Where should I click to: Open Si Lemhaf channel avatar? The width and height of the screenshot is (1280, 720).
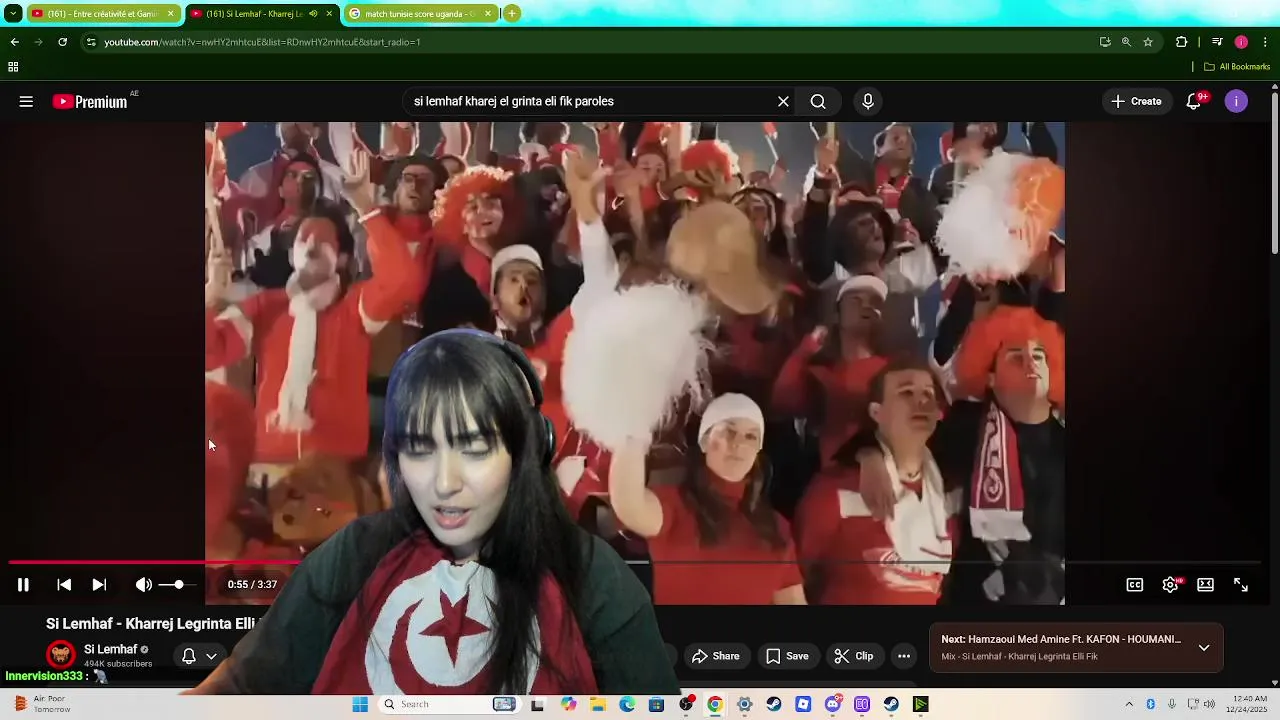point(61,655)
